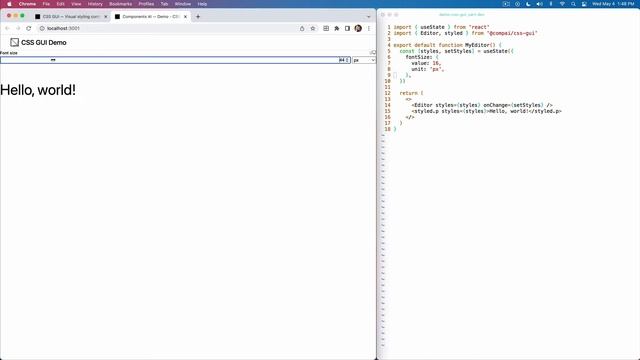Screen dimensions: 640x360
Task: Click the localhost:3001 address bar
Action: [167, 28]
